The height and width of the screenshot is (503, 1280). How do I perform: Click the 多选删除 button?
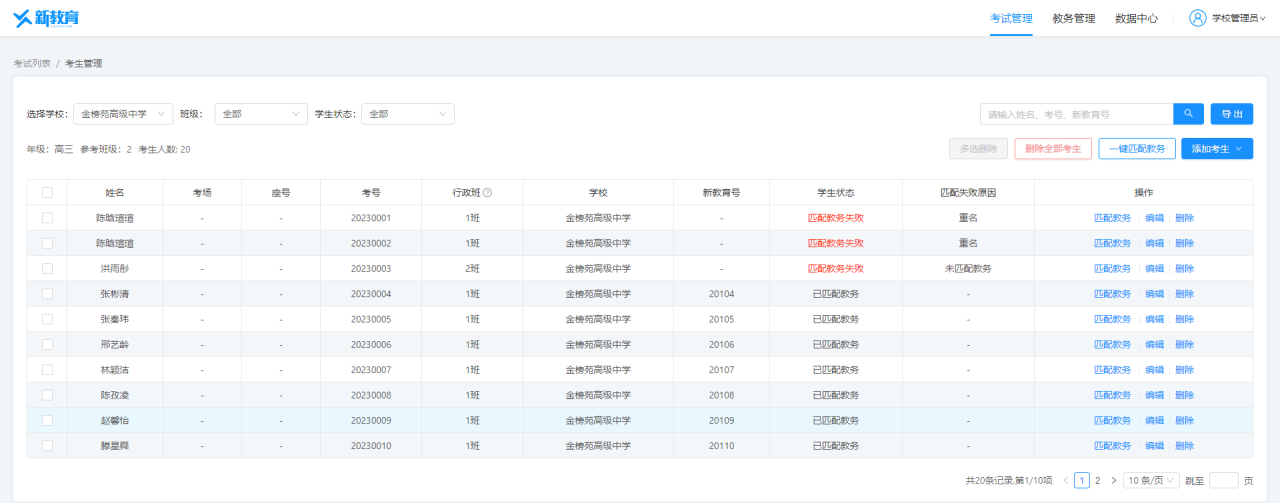(978, 148)
